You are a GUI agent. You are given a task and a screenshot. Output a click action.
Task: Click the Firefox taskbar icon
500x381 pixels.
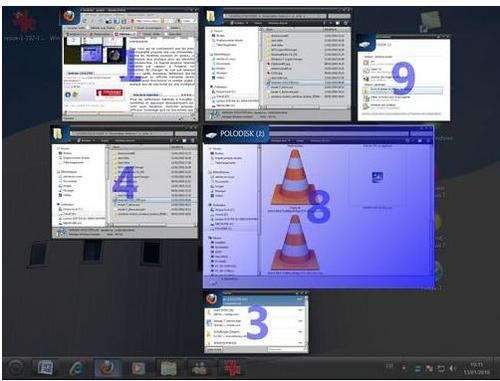tap(106, 368)
